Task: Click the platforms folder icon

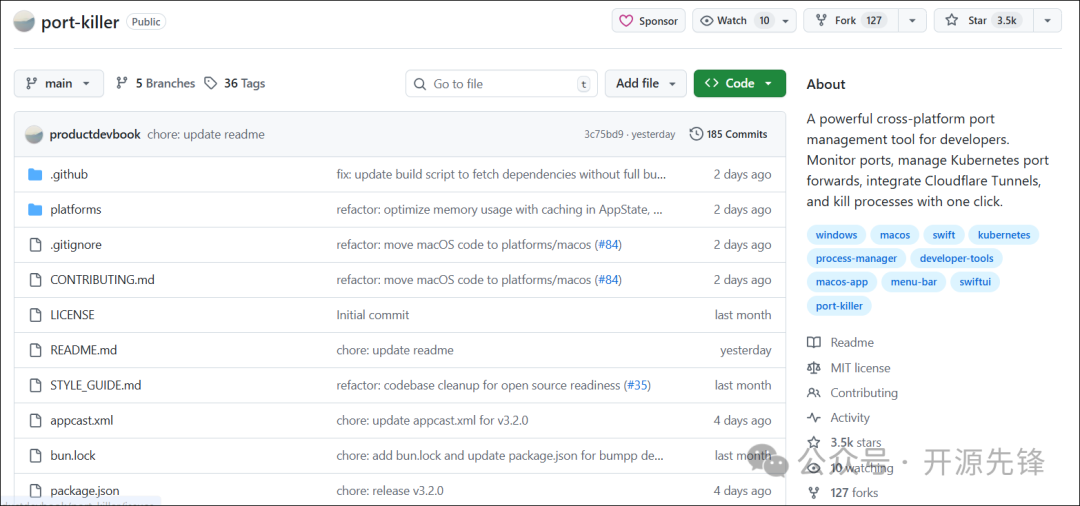Action: (x=35, y=209)
